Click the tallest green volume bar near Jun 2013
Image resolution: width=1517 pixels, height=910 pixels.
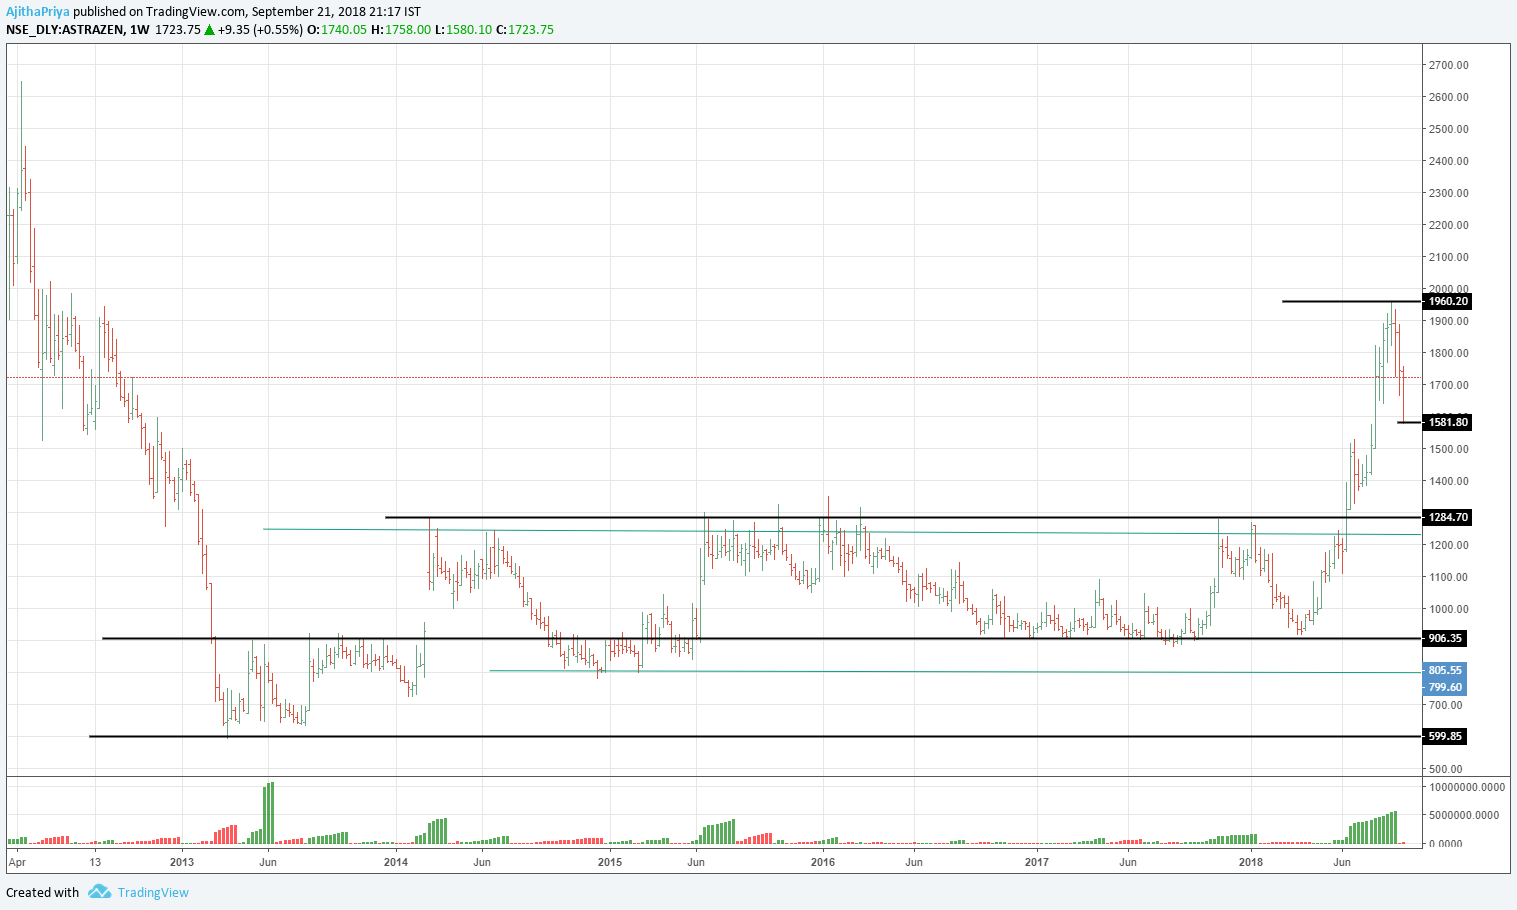click(x=271, y=812)
